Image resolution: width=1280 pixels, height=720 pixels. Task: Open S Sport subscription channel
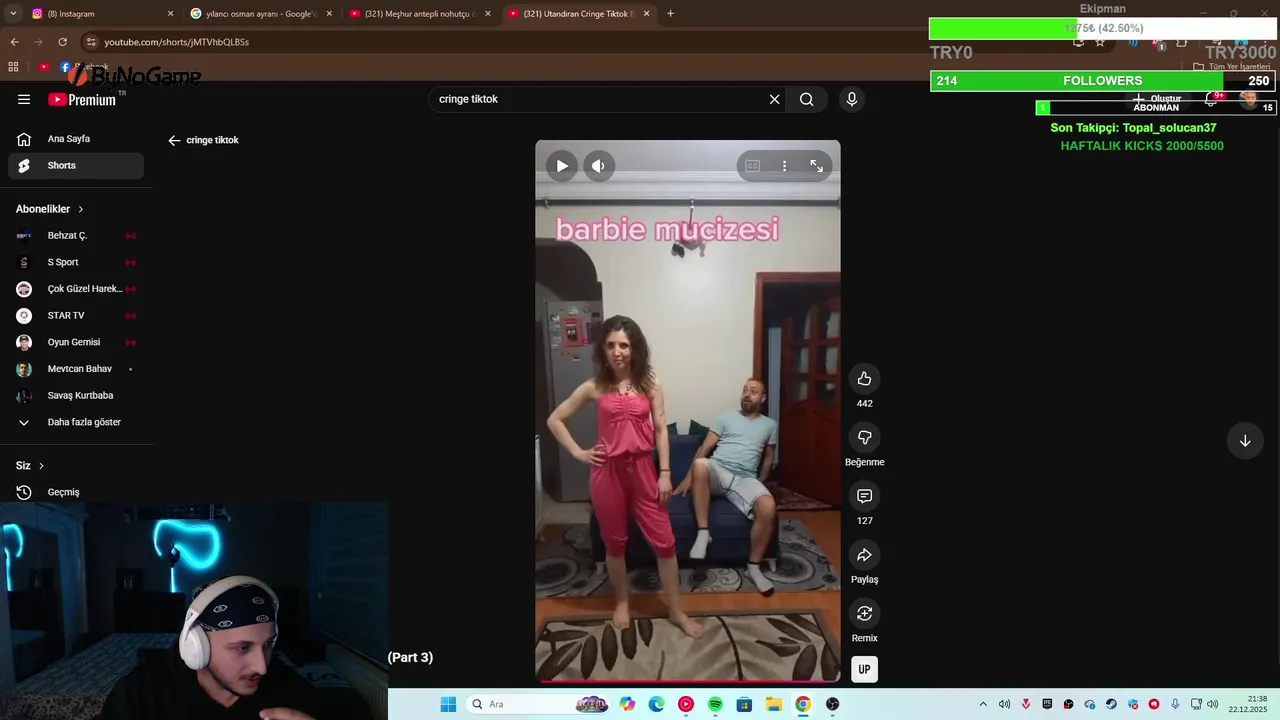pyautogui.click(x=76, y=262)
